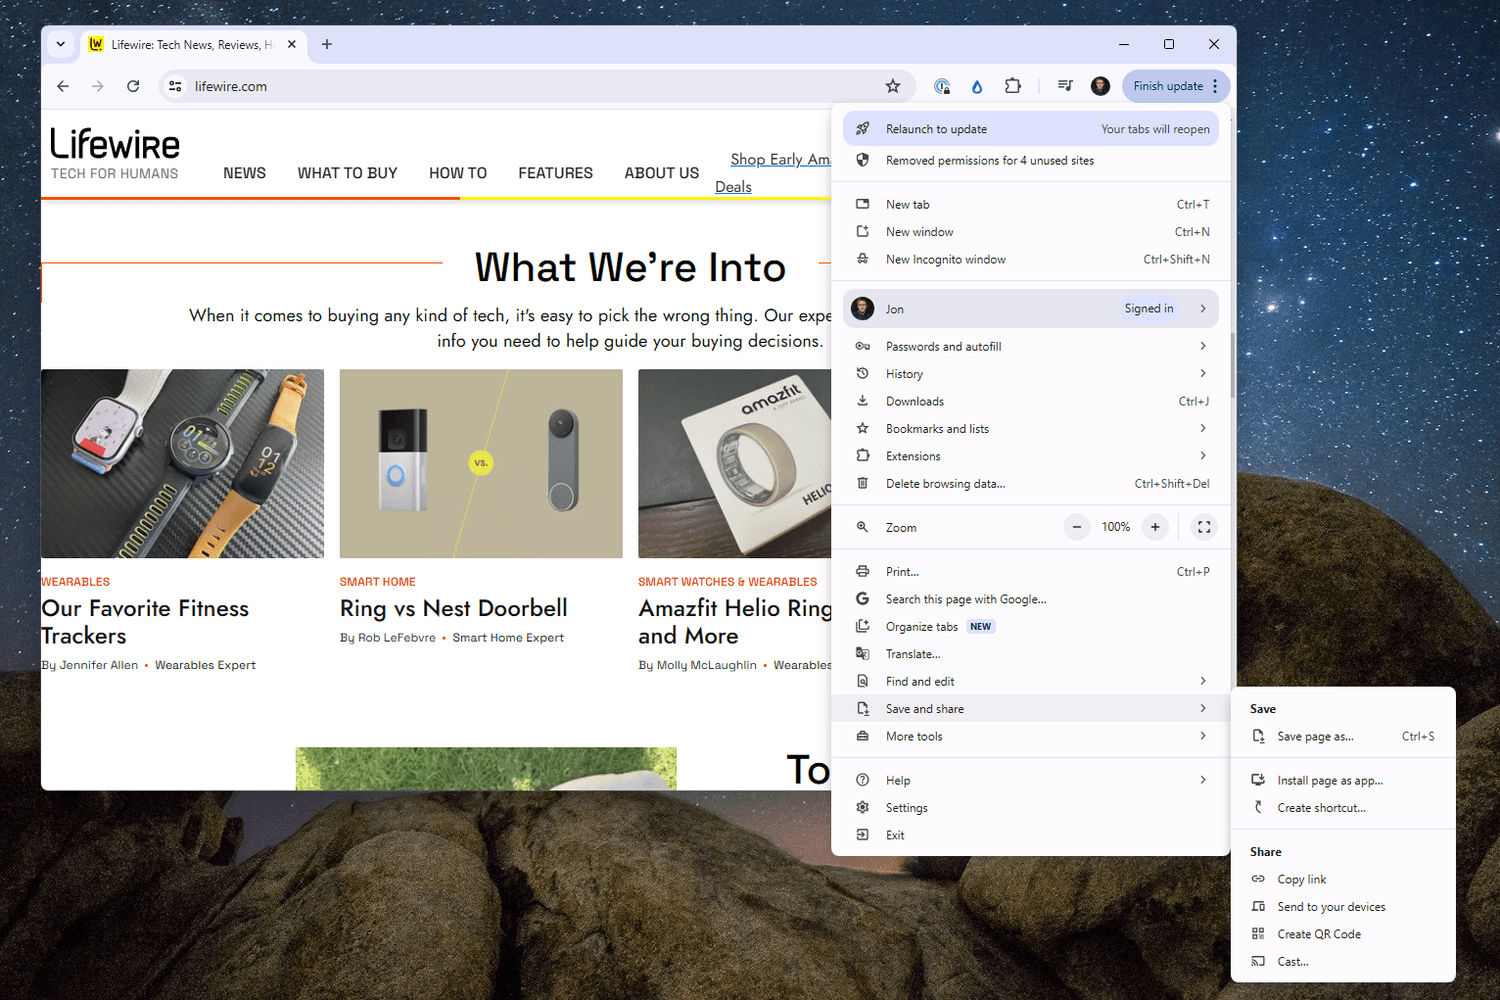Open the media playlist icon in toolbar

1064,86
